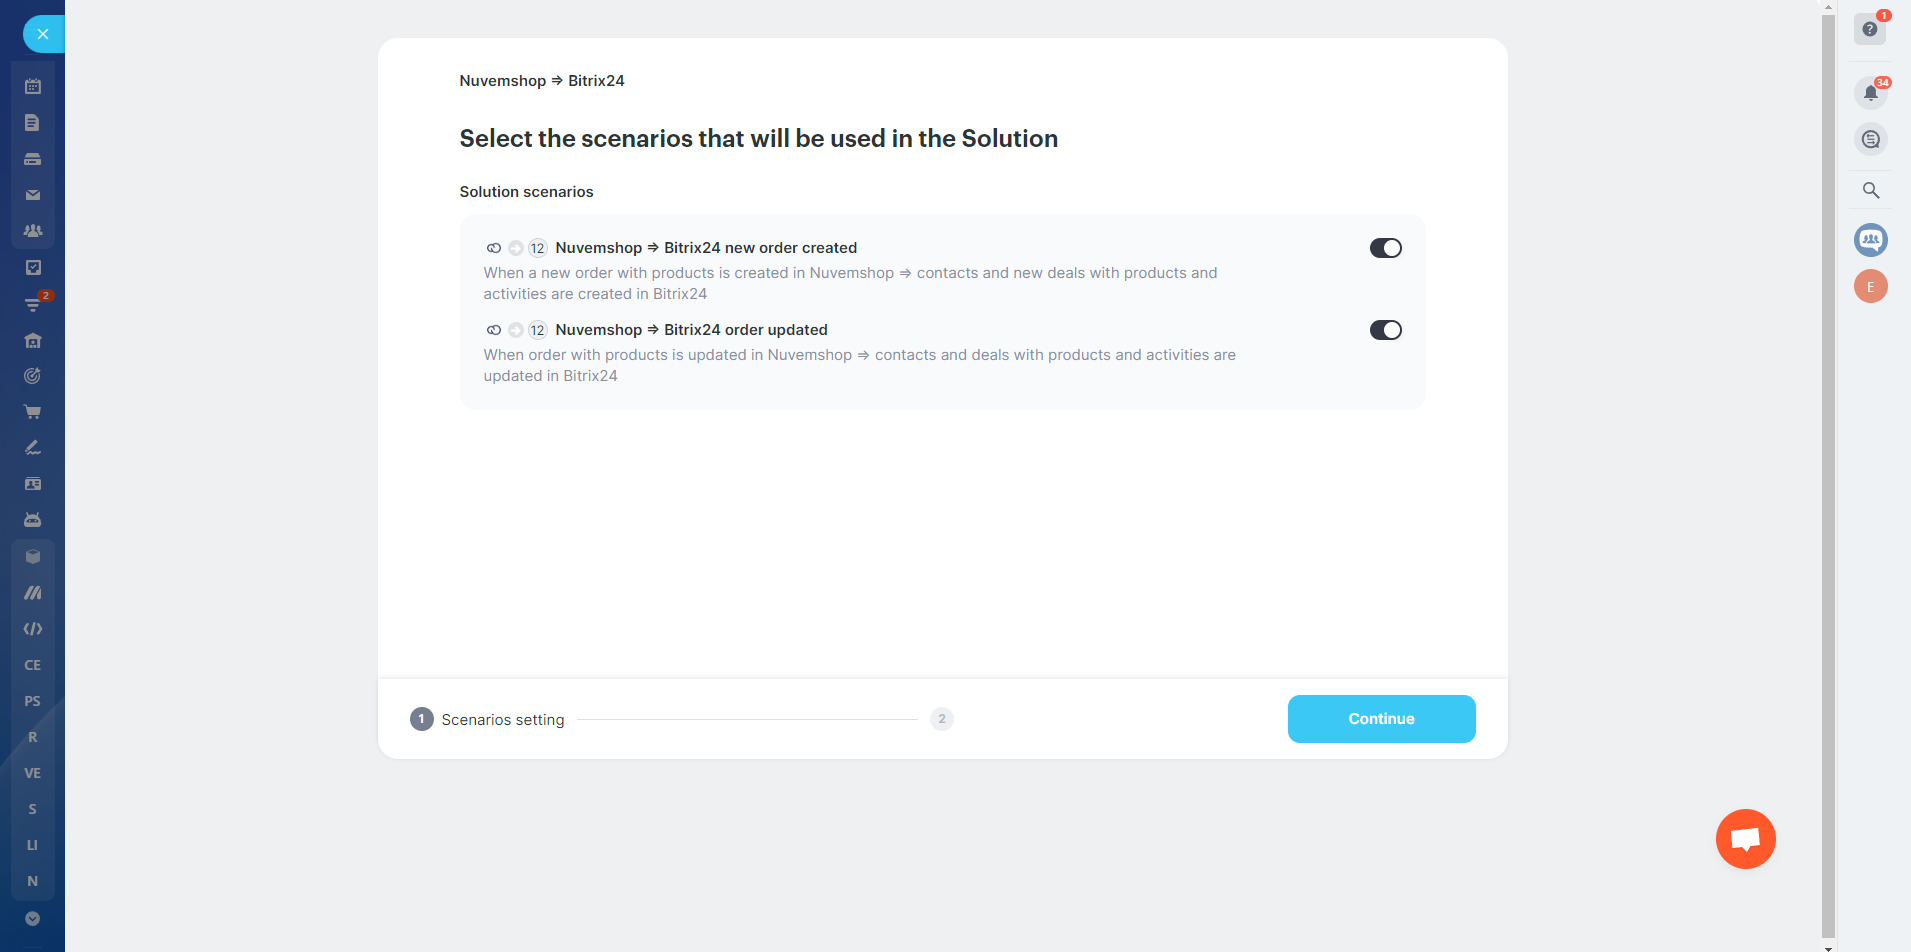The width and height of the screenshot is (1911, 952).
Task: Select the PS sidebar menu item
Action: coord(33,701)
